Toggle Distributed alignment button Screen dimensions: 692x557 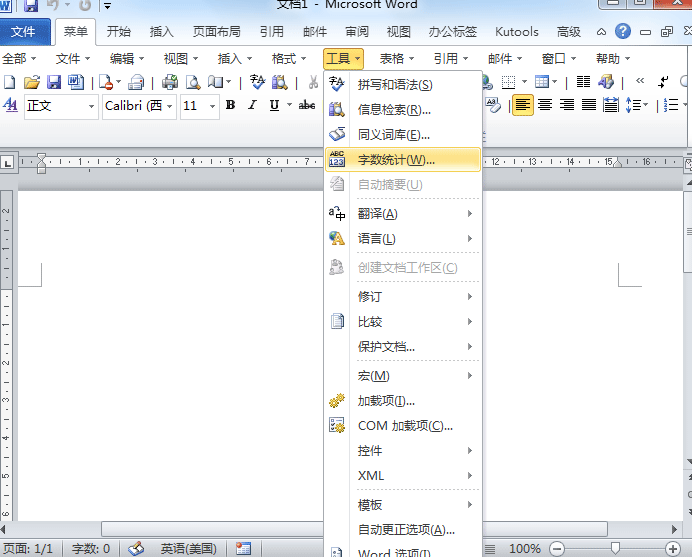click(611, 105)
